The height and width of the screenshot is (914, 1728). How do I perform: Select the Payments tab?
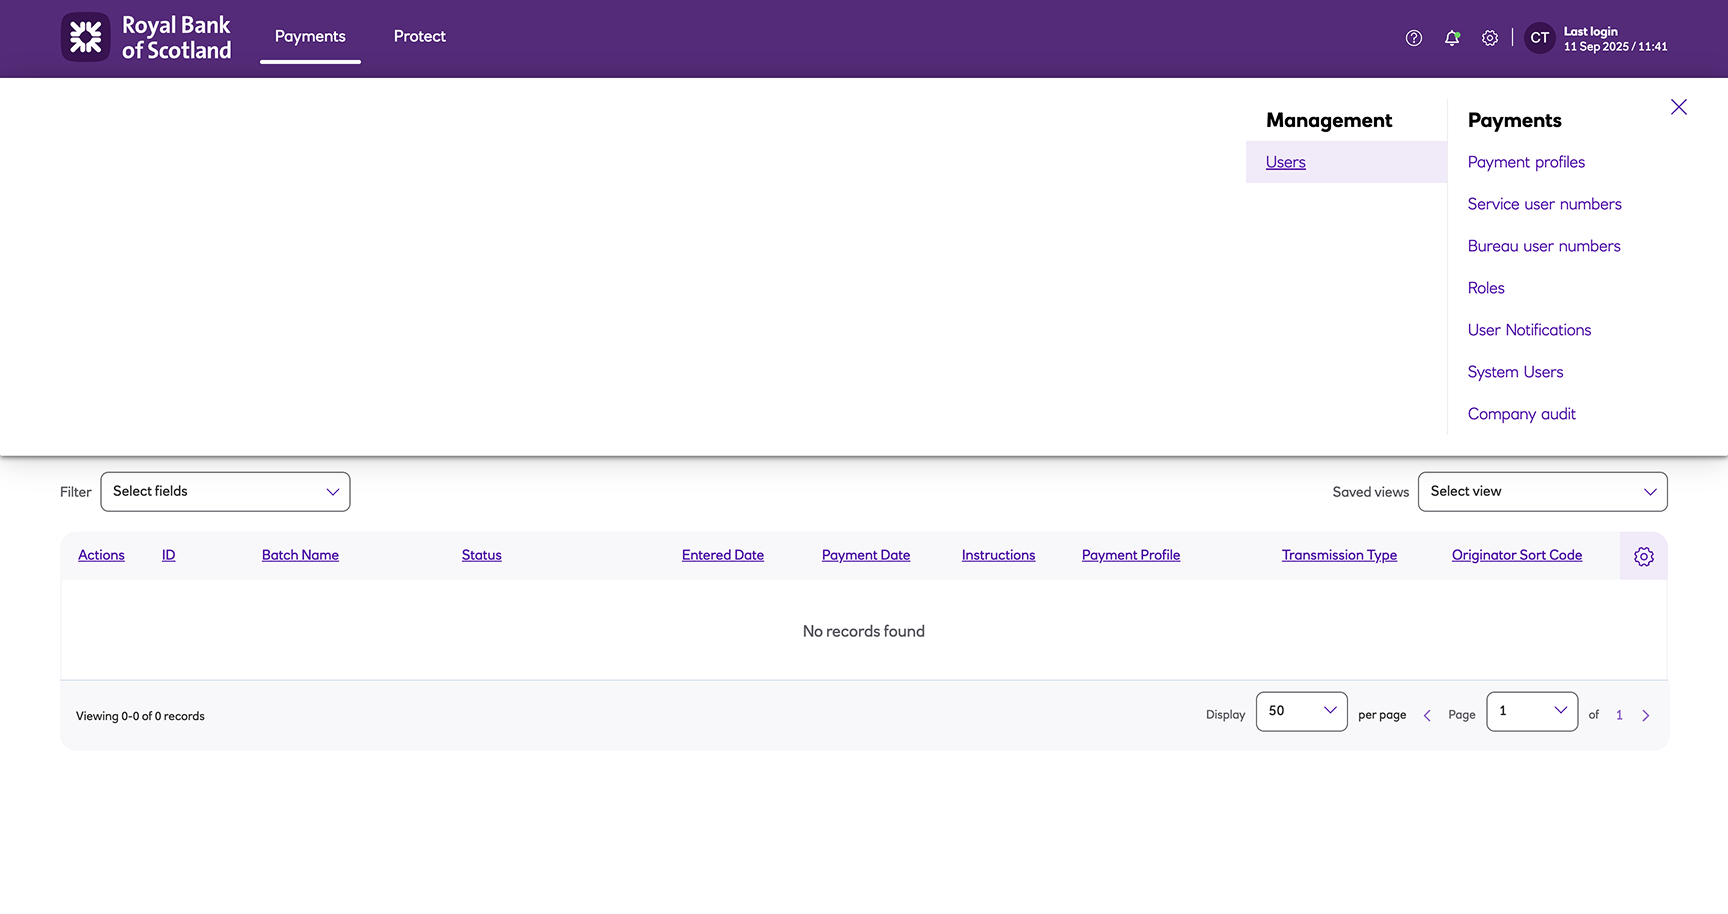tap(310, 36)
